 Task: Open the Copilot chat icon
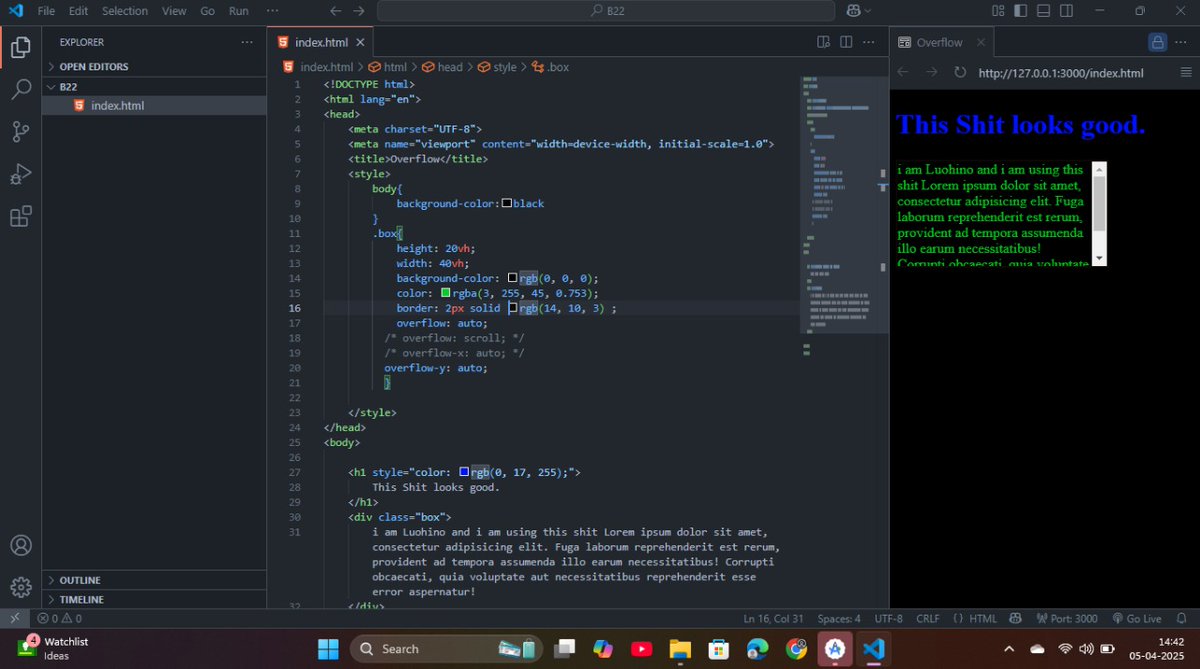tap(853, 11)
